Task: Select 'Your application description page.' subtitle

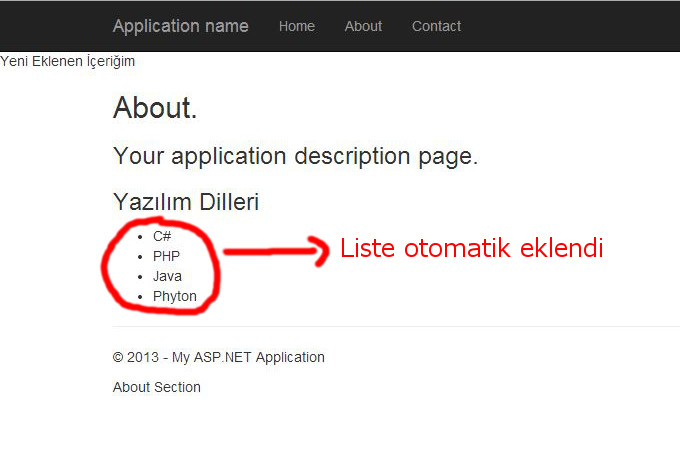Action: coord(295,156)
